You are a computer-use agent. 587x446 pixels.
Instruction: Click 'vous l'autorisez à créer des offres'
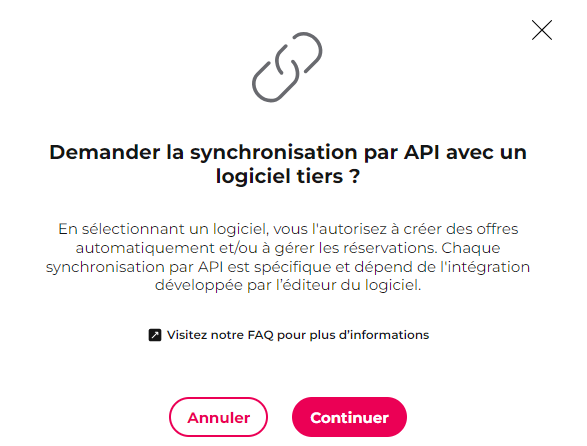396,229
